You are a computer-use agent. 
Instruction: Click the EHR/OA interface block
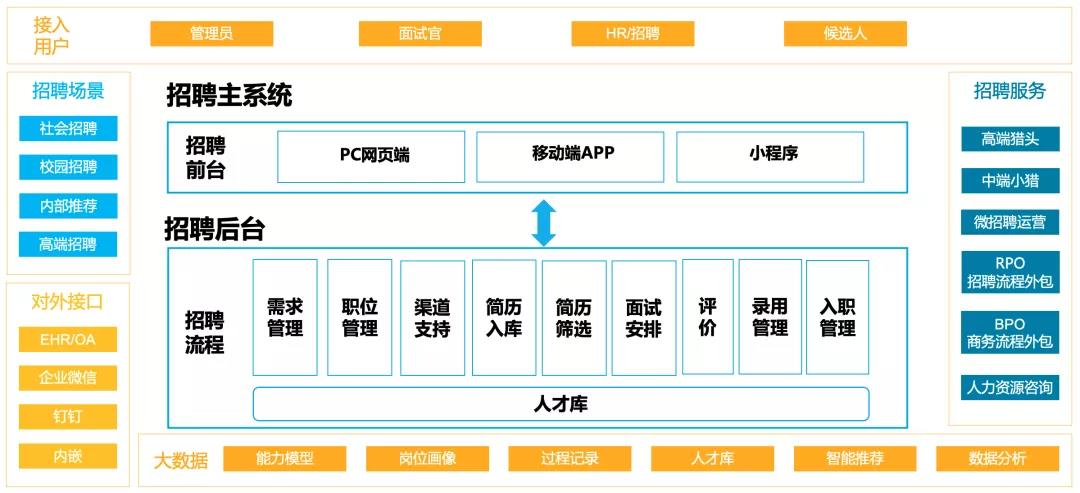click(x=68, y=340)
